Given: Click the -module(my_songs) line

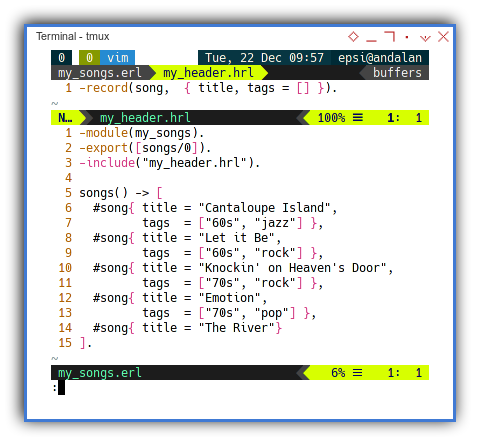Looking at the screenshot, I should pos(141,133).
